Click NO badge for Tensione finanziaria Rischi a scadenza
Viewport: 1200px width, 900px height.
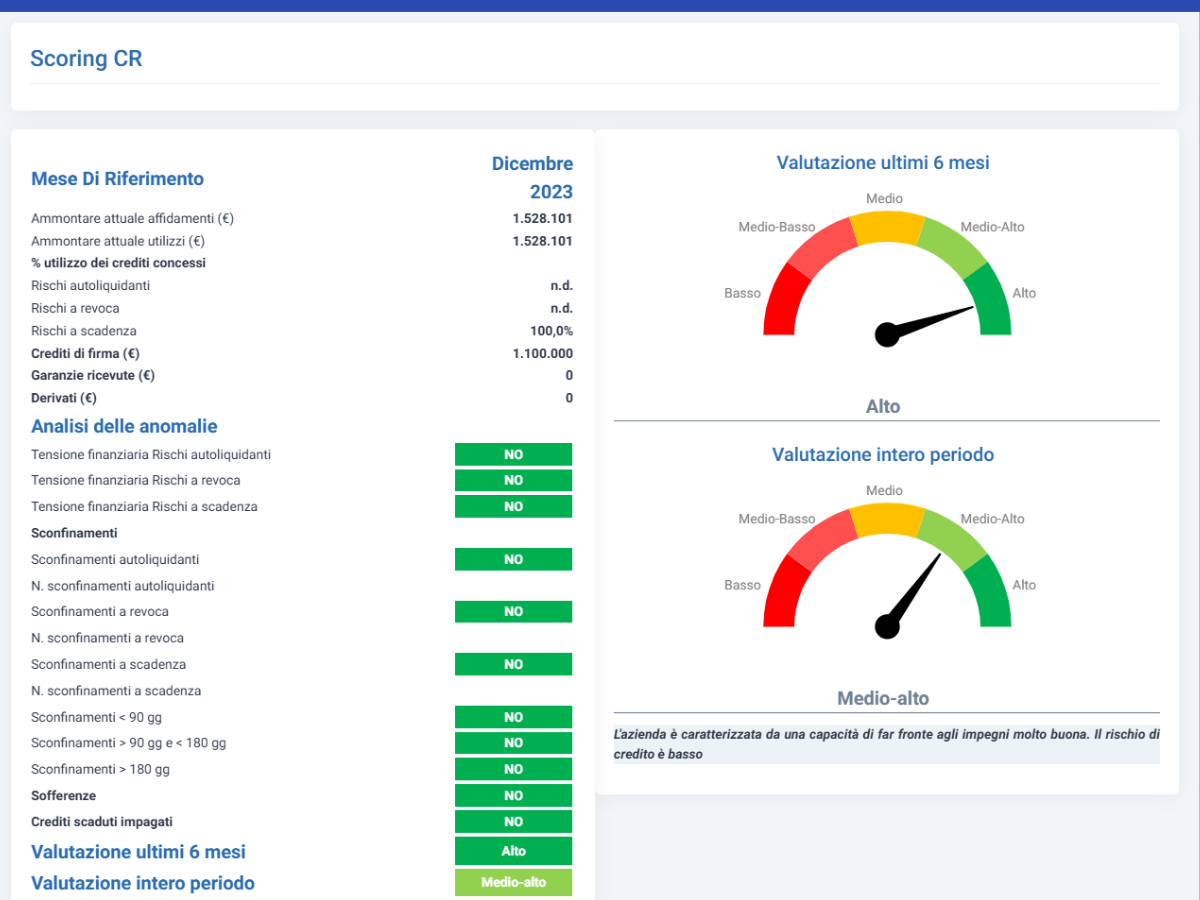pos(513,506)
